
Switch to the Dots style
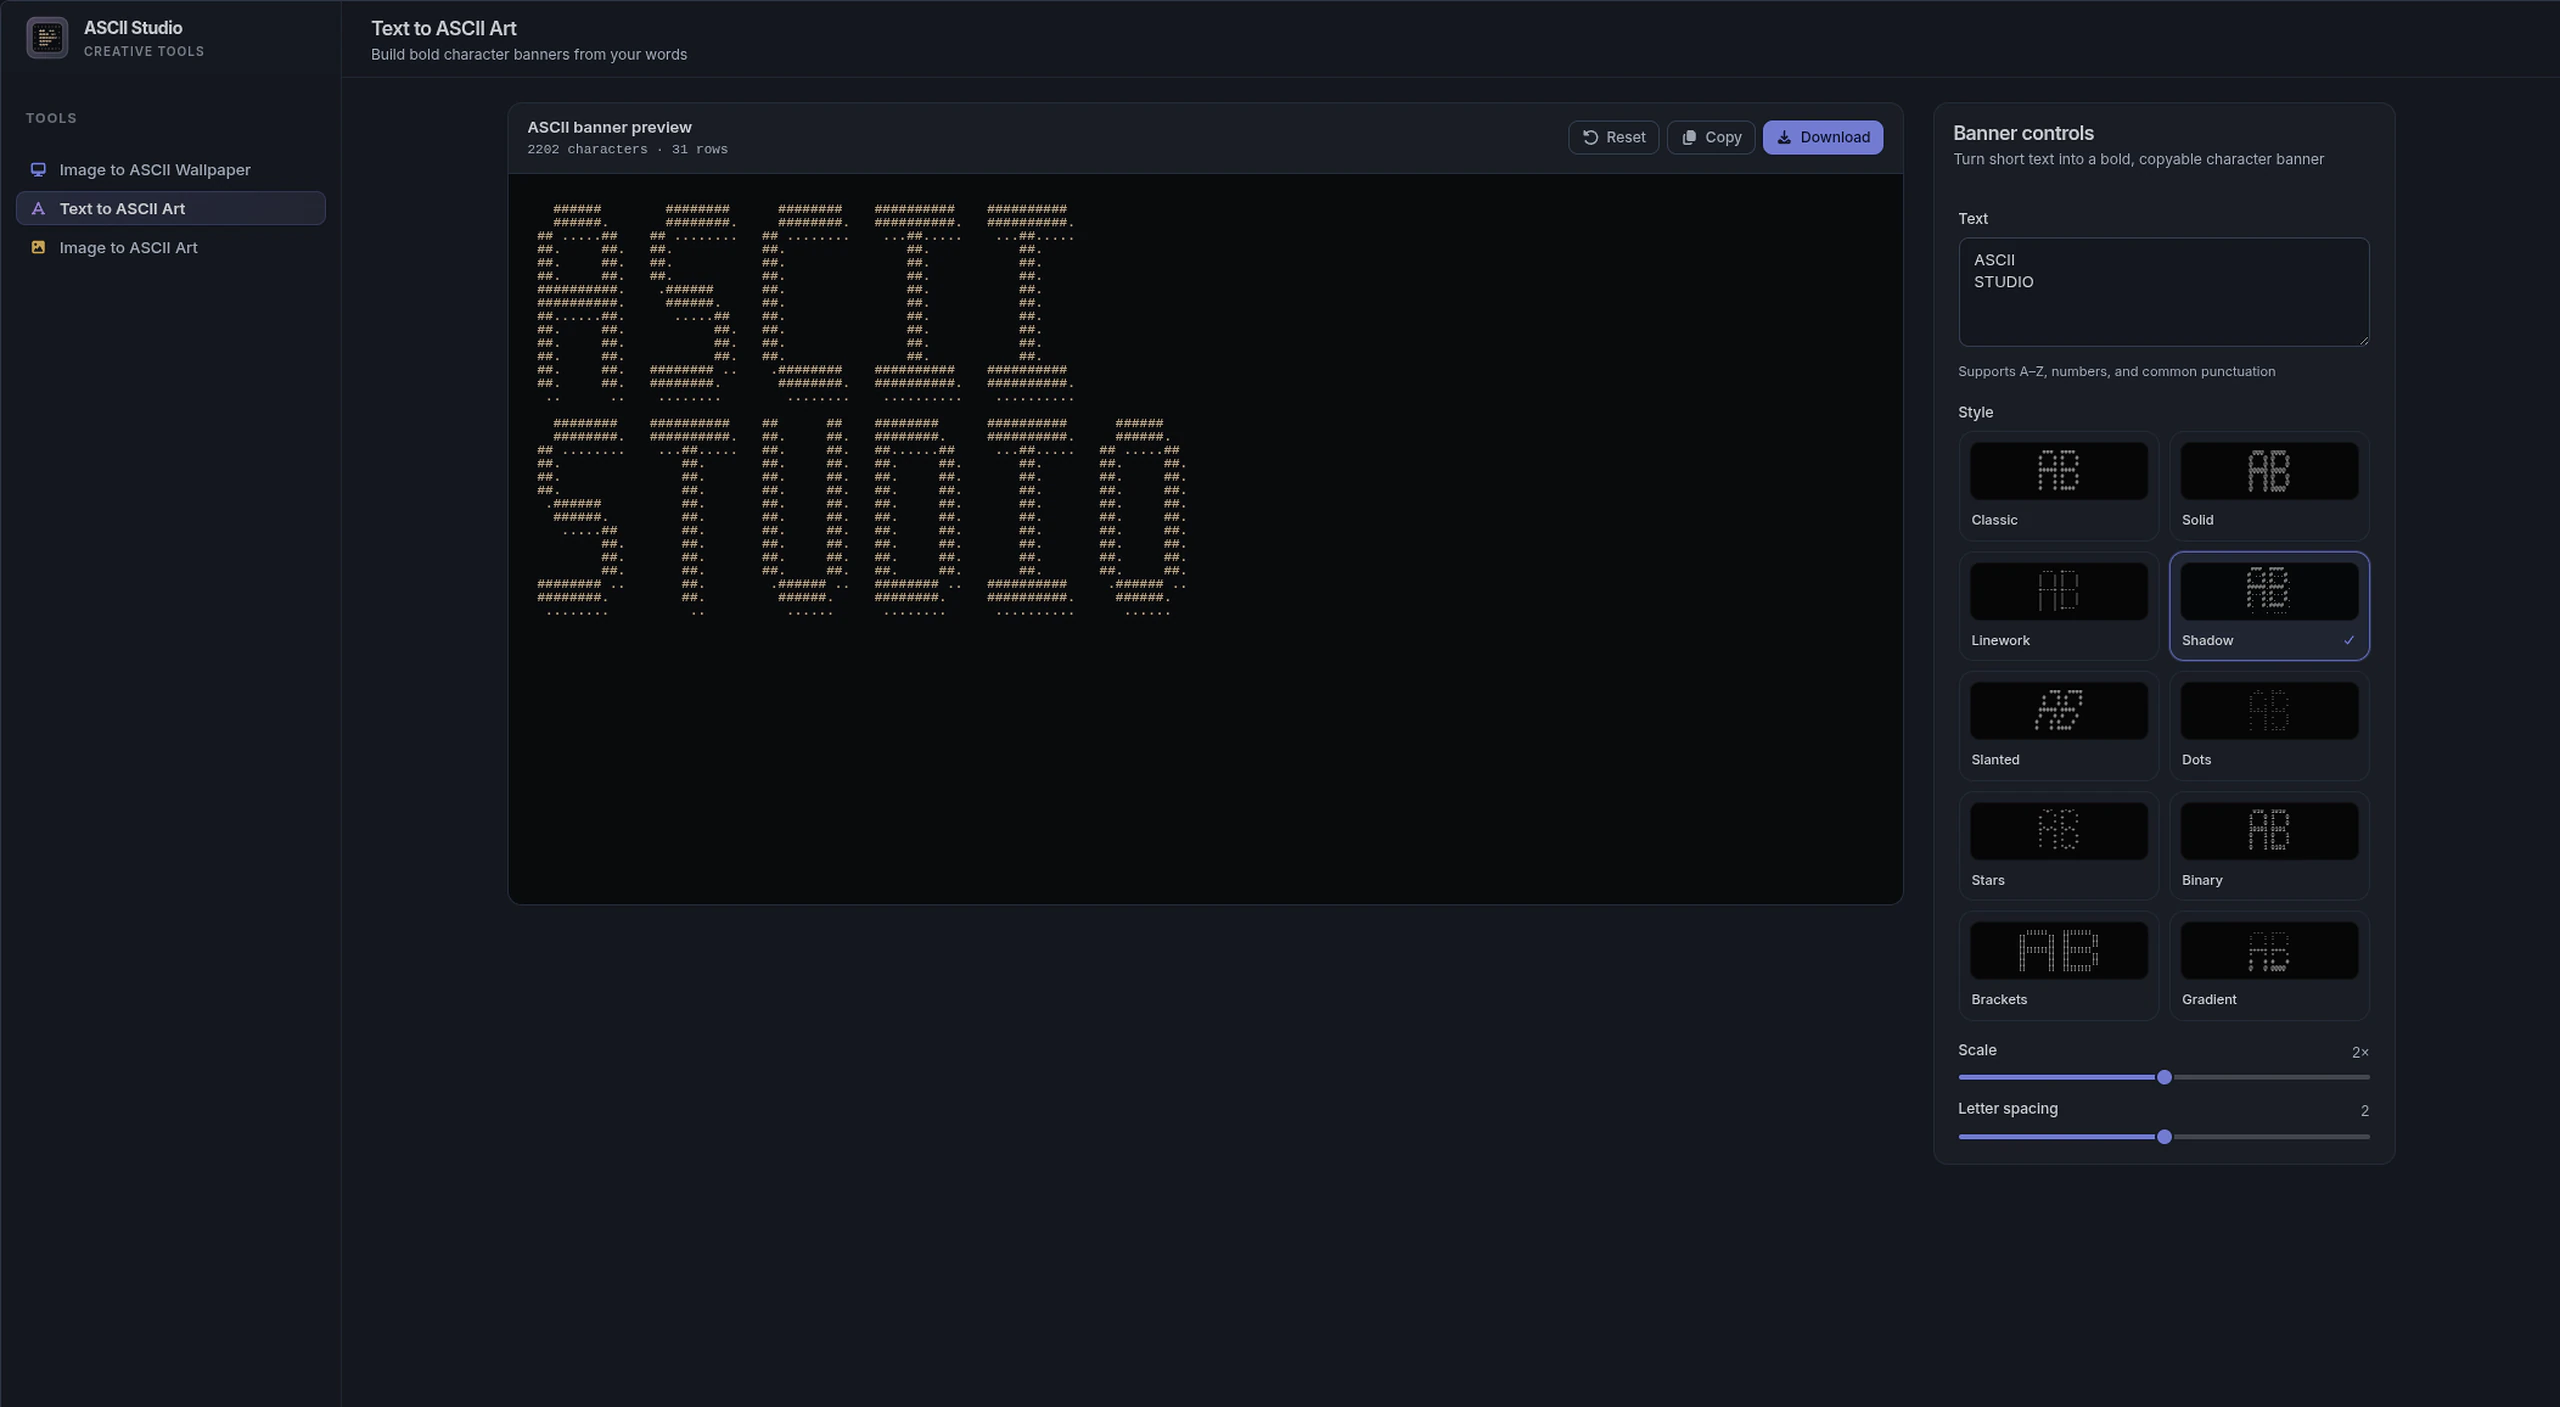[2269, 726]
